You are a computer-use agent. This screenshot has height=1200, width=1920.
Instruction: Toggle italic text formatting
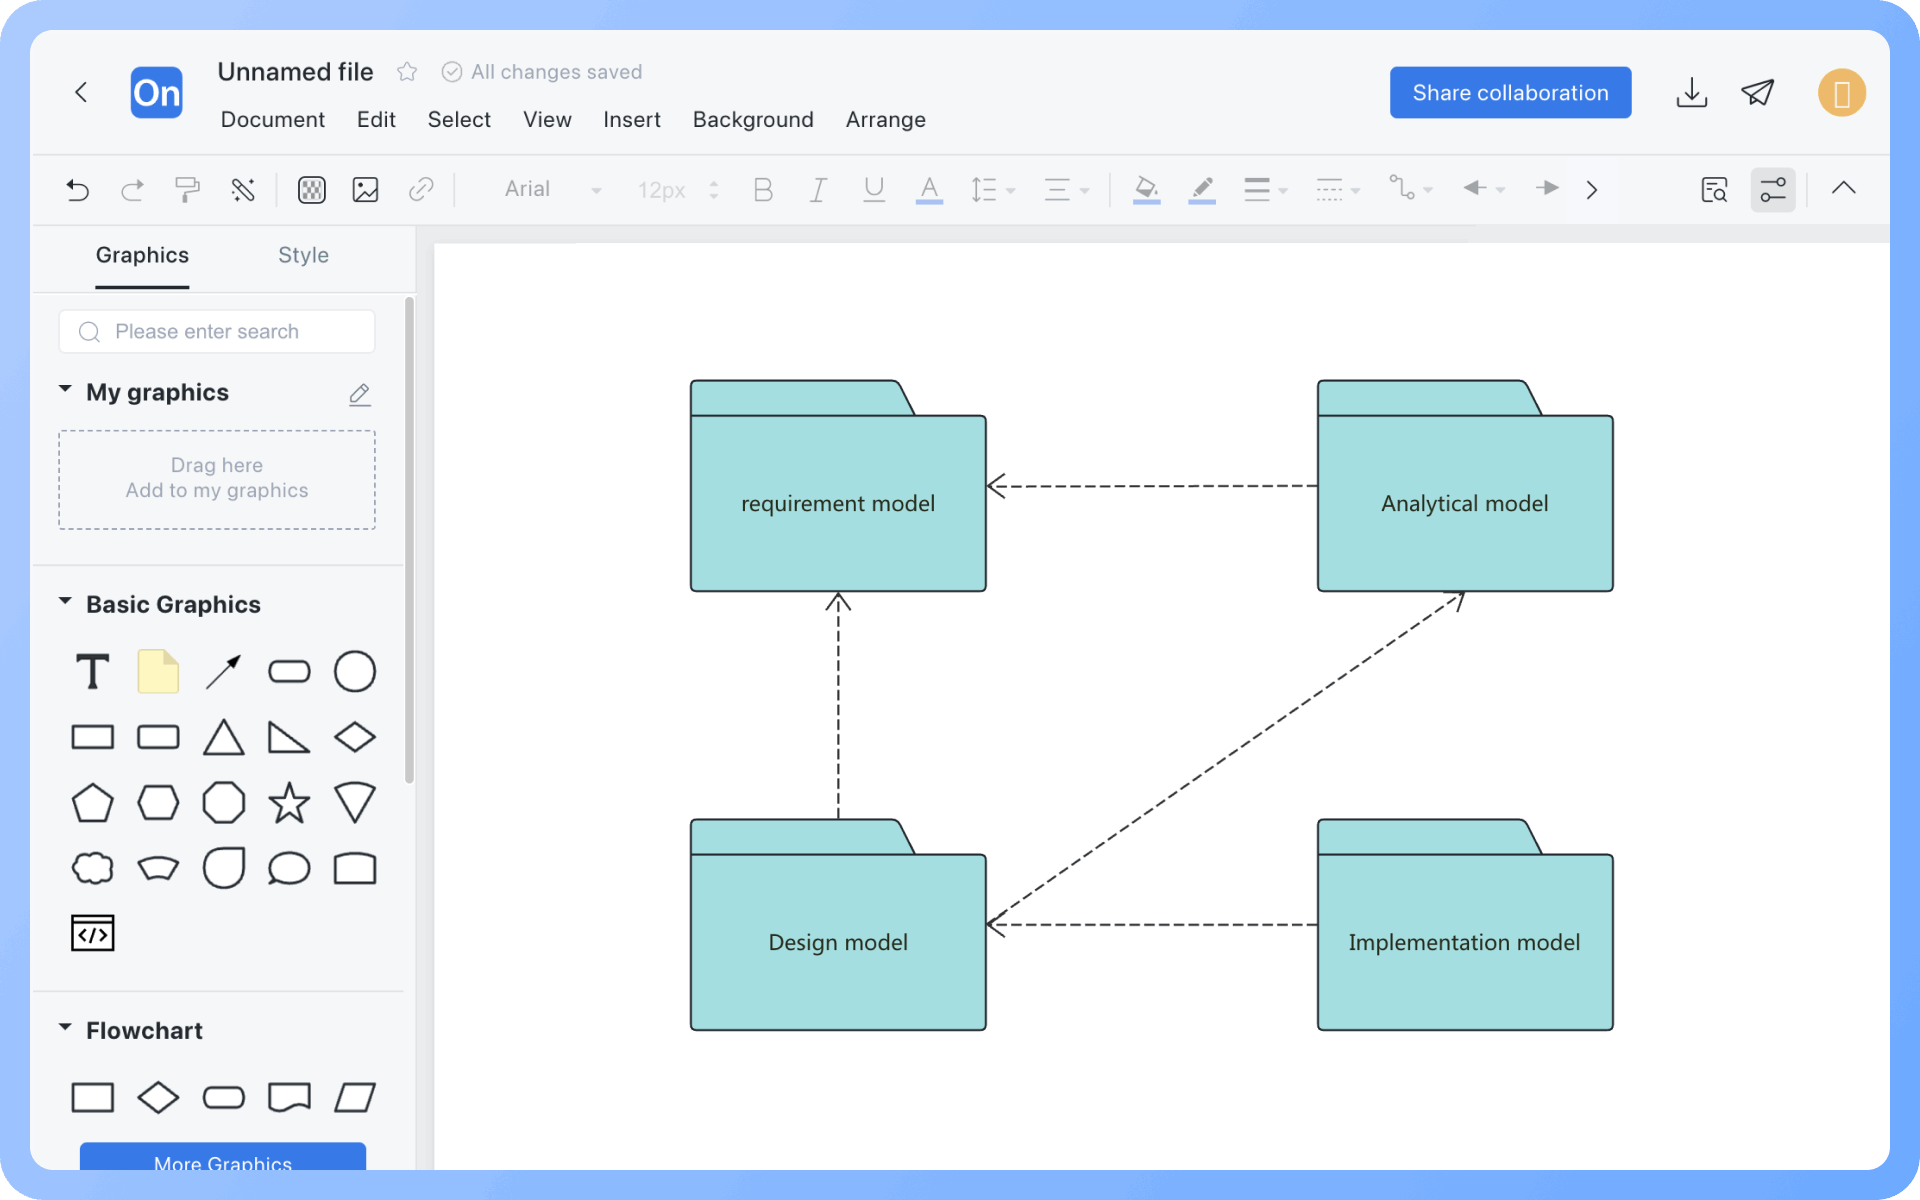pos(818,189)
